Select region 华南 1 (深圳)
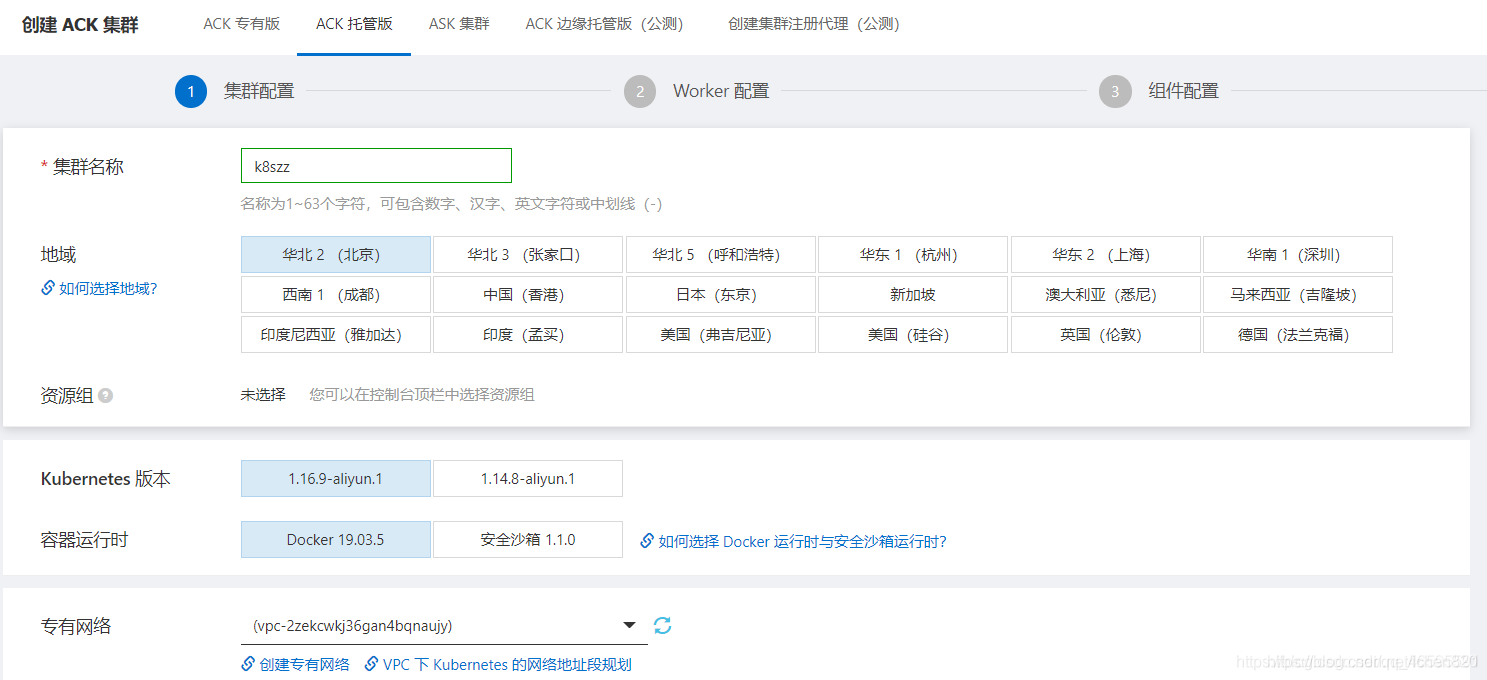1487x680 pixels. pyautogui.click(x=1298, y=255)
